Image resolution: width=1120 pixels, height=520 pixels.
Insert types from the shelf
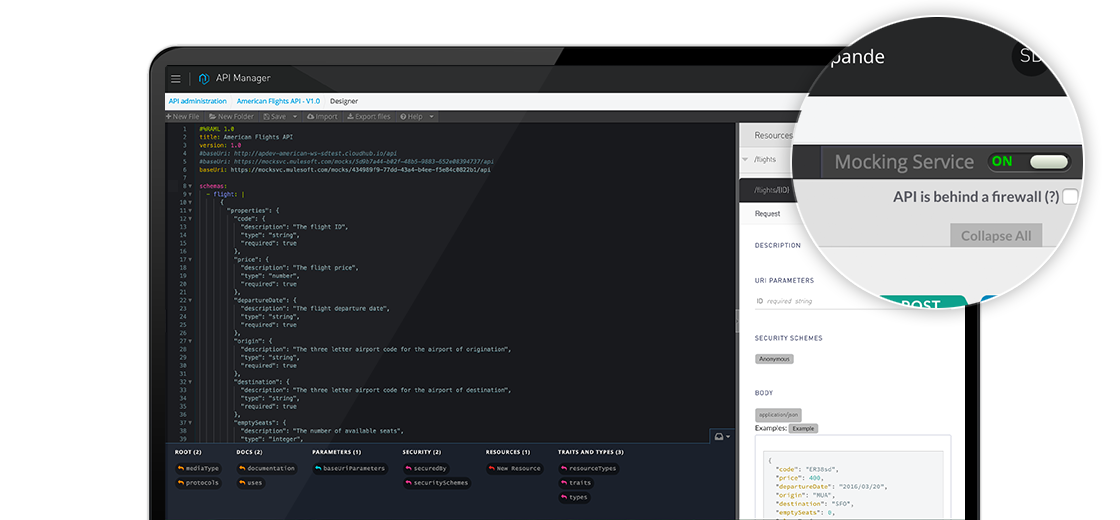point(574,497)
